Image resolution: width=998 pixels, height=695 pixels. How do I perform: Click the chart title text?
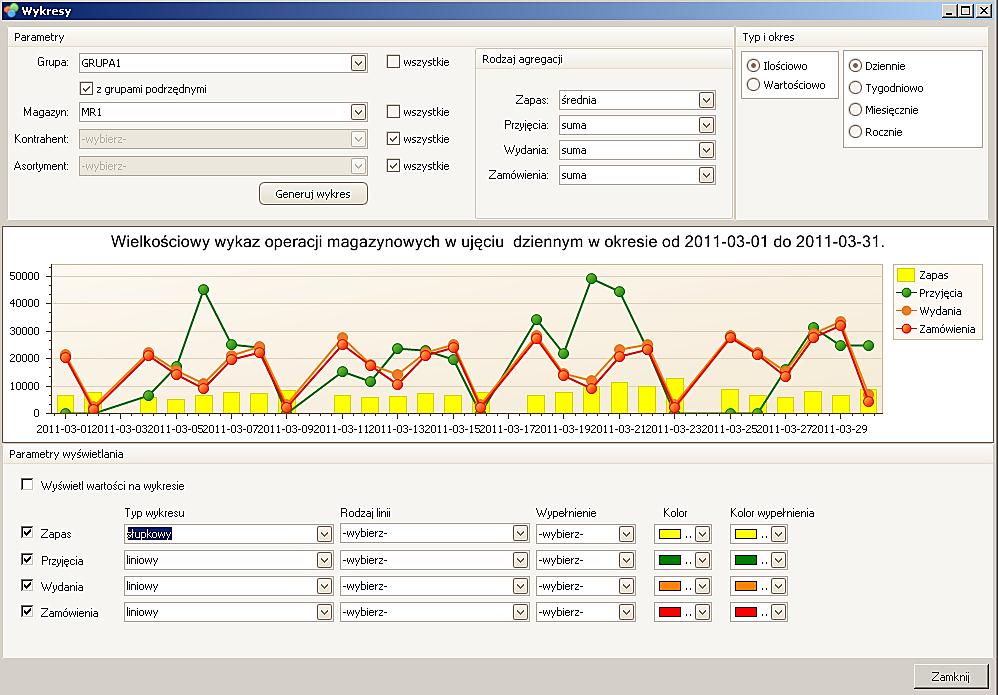[498, 242]
